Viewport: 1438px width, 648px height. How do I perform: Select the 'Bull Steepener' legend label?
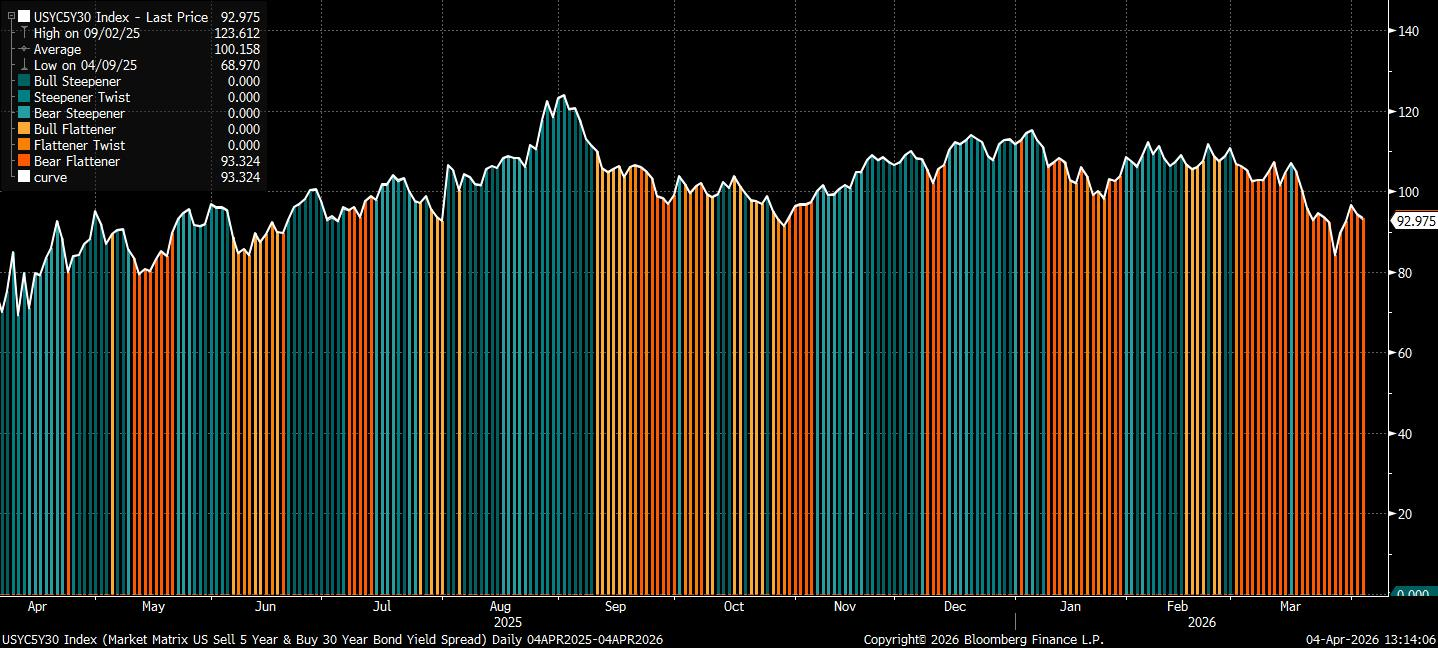click(x=77, y=81)
